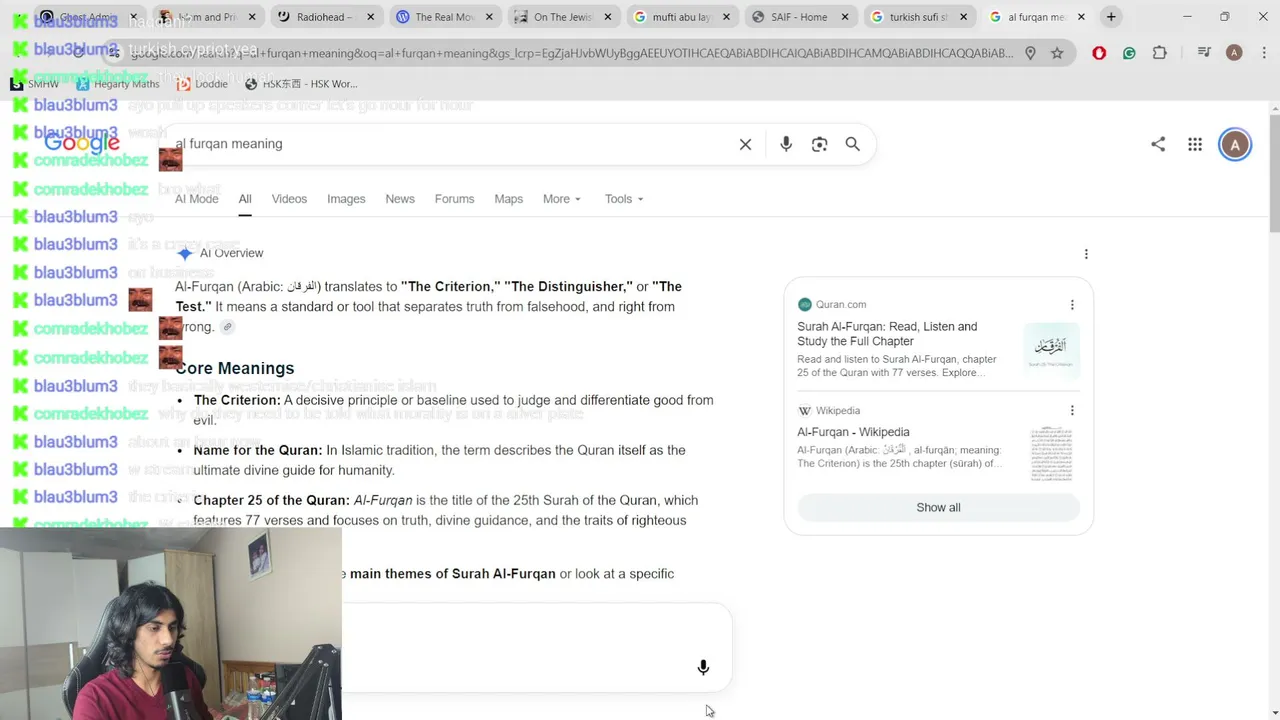Open the green Grammarly extension
The width and height of the screenshot is (1280, 720).
click(1129, 53)
